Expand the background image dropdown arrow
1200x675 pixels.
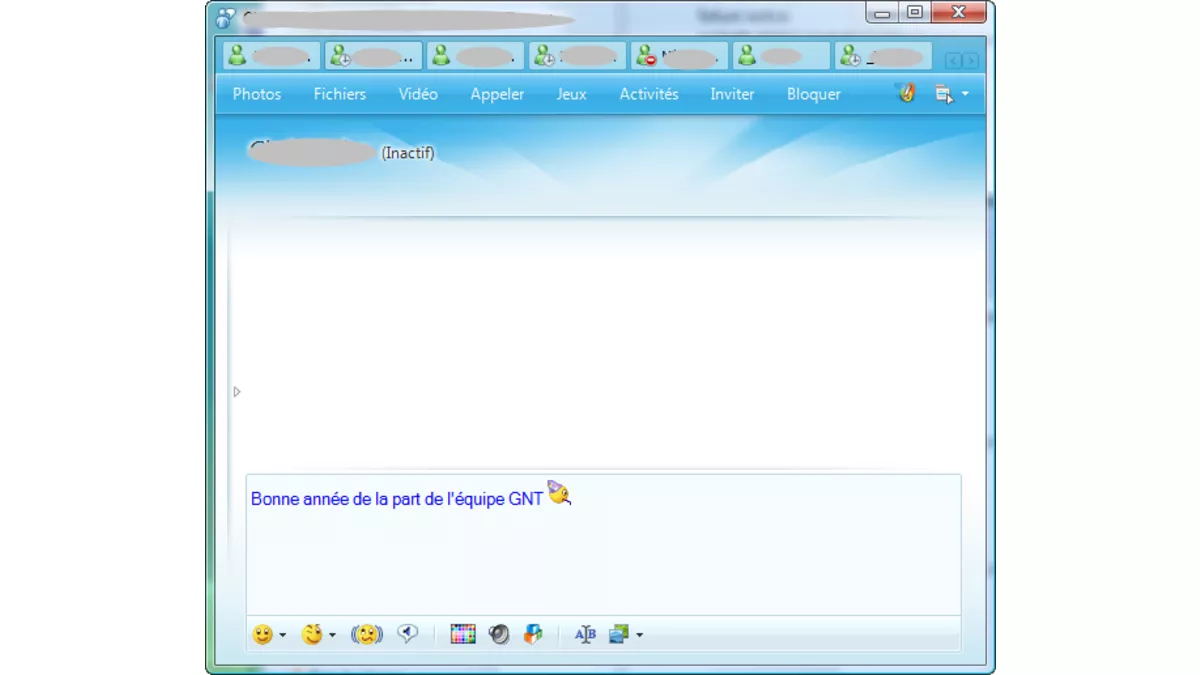(x=641, y=635)
